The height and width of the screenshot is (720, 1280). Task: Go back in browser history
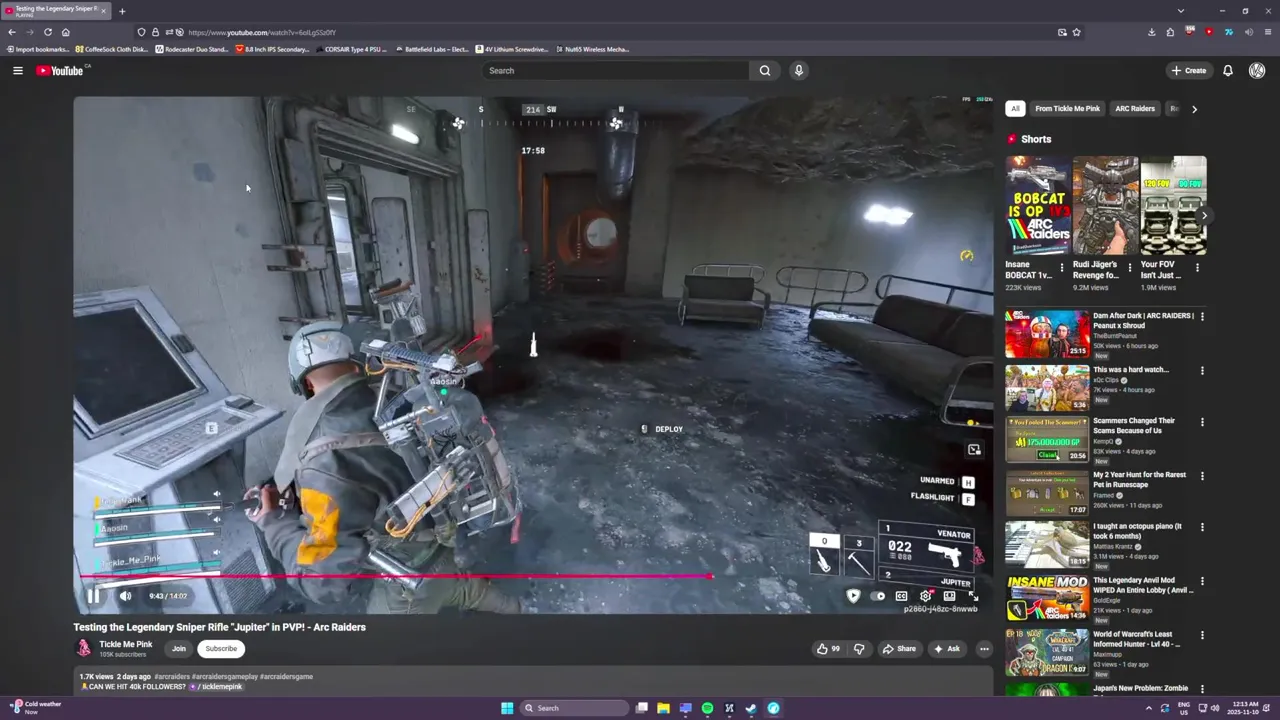[12, 32]
